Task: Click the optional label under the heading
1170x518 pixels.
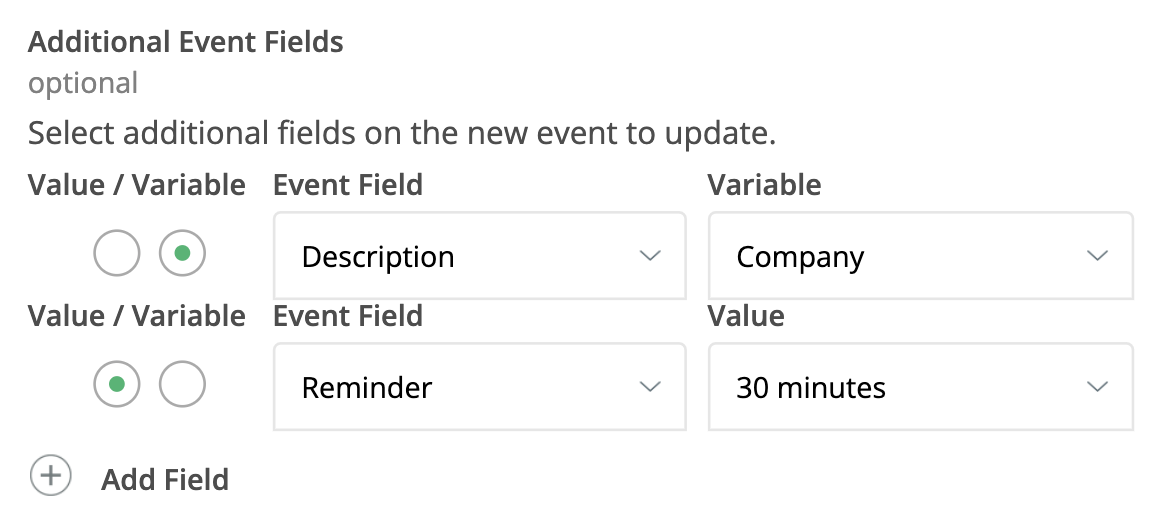Action: click(83, 83)
